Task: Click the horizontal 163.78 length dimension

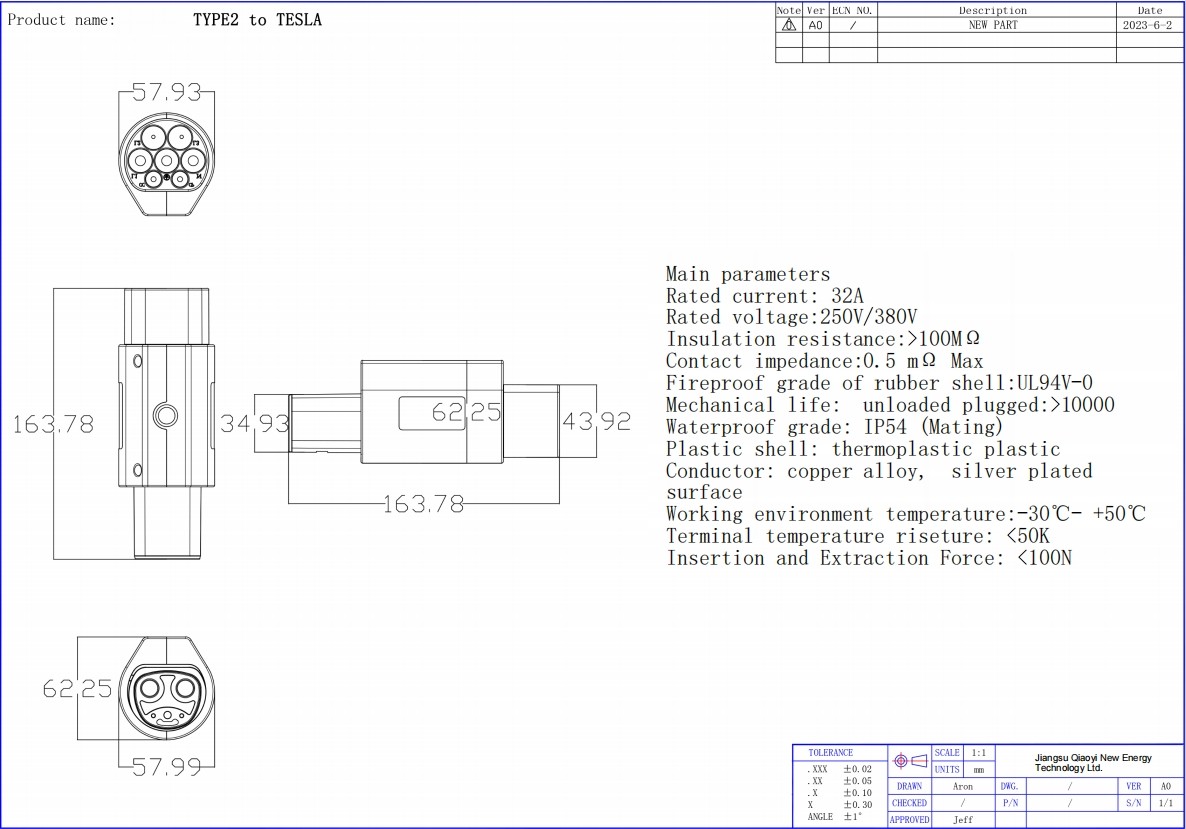Action: click(424, 504)
